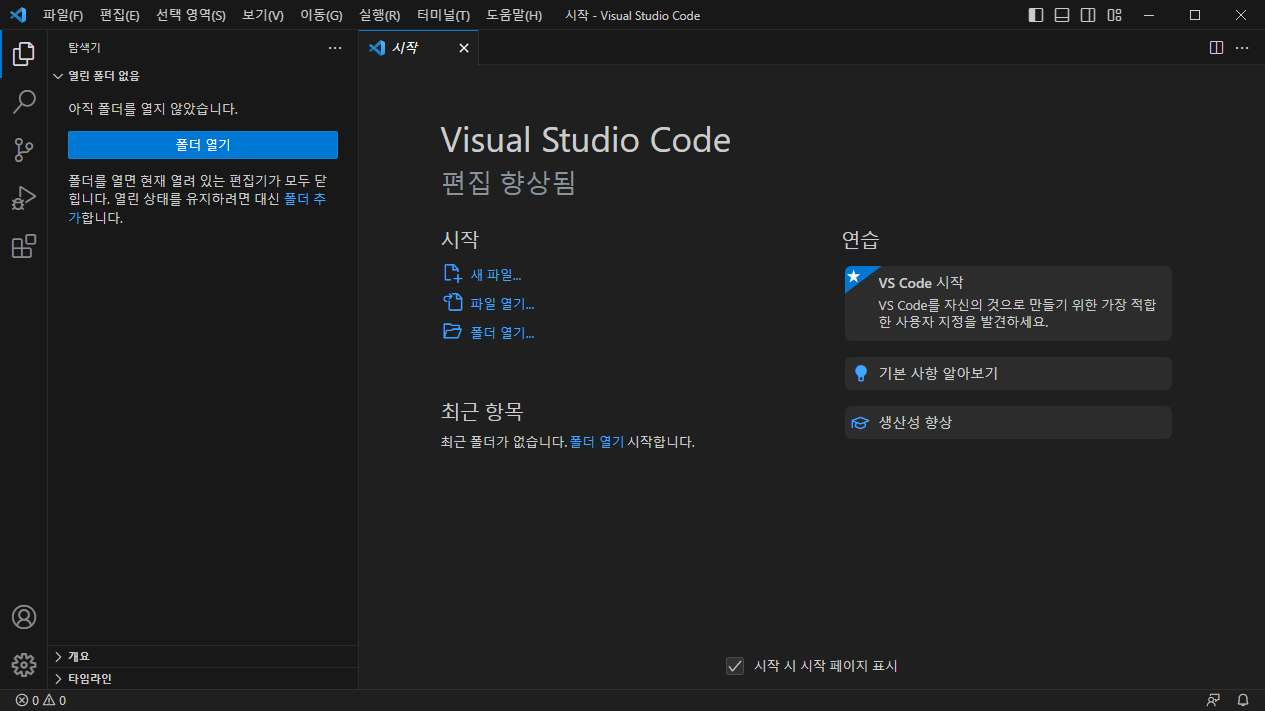The width and height of the screenshot is (1265, 711).
Task: Open Customize Layout icon in title bar
Action: pyautogui.click(x=1114, y=15)
